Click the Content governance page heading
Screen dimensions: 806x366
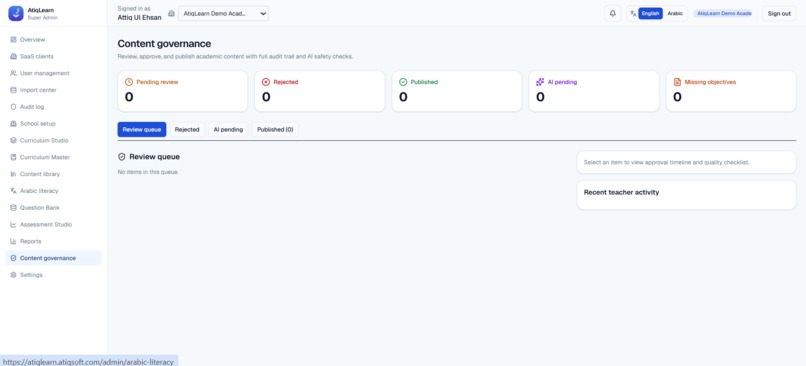[164, 44]
